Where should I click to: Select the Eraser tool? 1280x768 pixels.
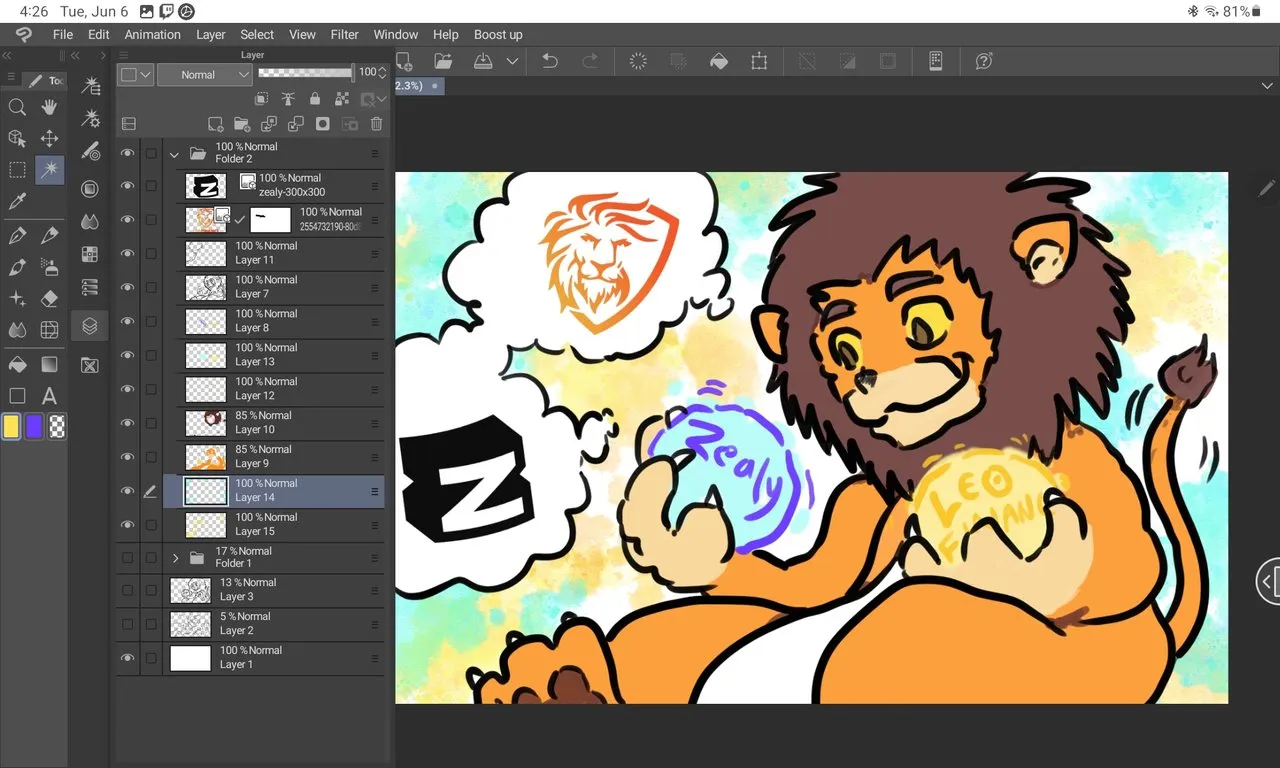click(x=49, y=298)
